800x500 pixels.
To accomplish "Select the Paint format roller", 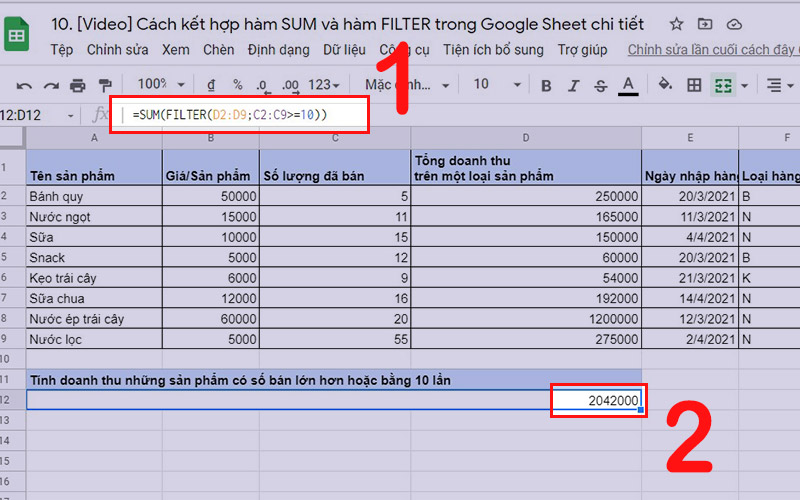I will coord(105,85).
